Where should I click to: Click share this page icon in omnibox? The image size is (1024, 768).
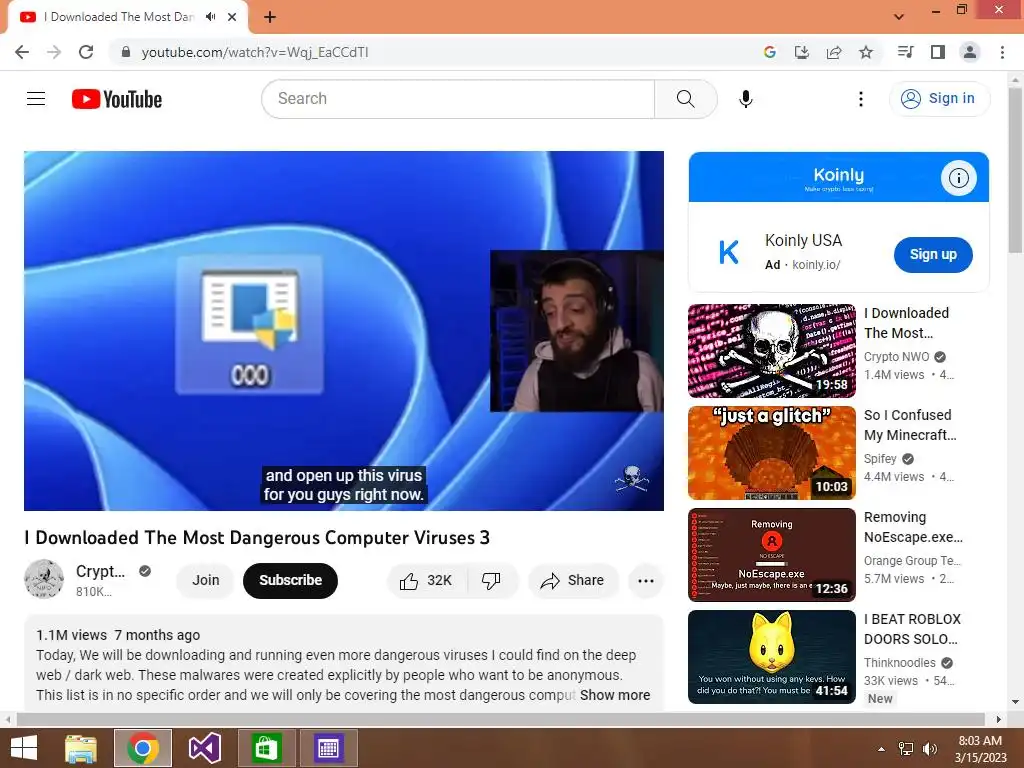(x=834, y=52)
